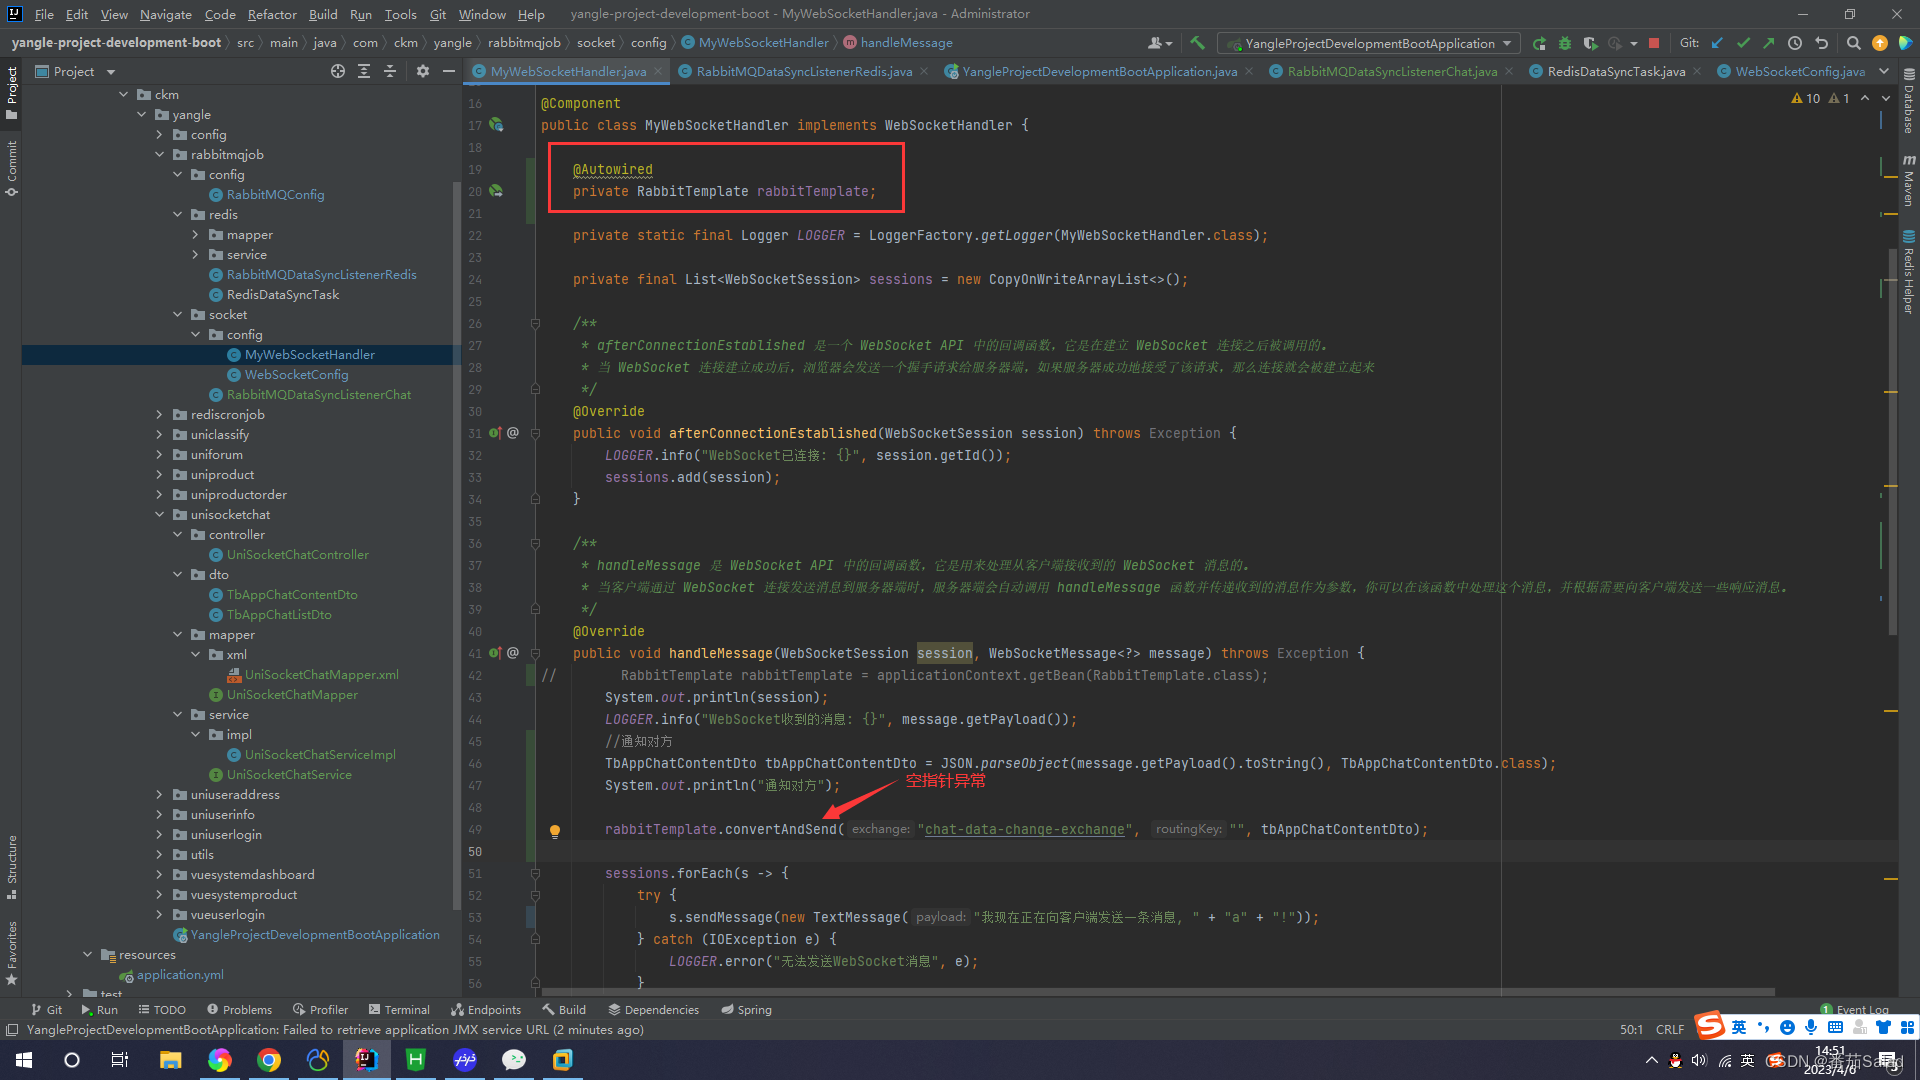Click the intention lightbulb on line 49
The image size is (1920, 1080).
tap(555, 830)
